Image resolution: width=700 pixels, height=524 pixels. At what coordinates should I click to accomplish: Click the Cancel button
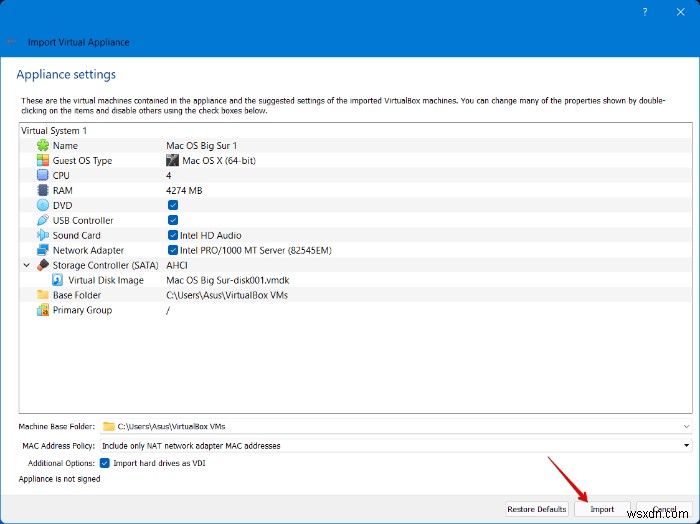pos(664,509)
